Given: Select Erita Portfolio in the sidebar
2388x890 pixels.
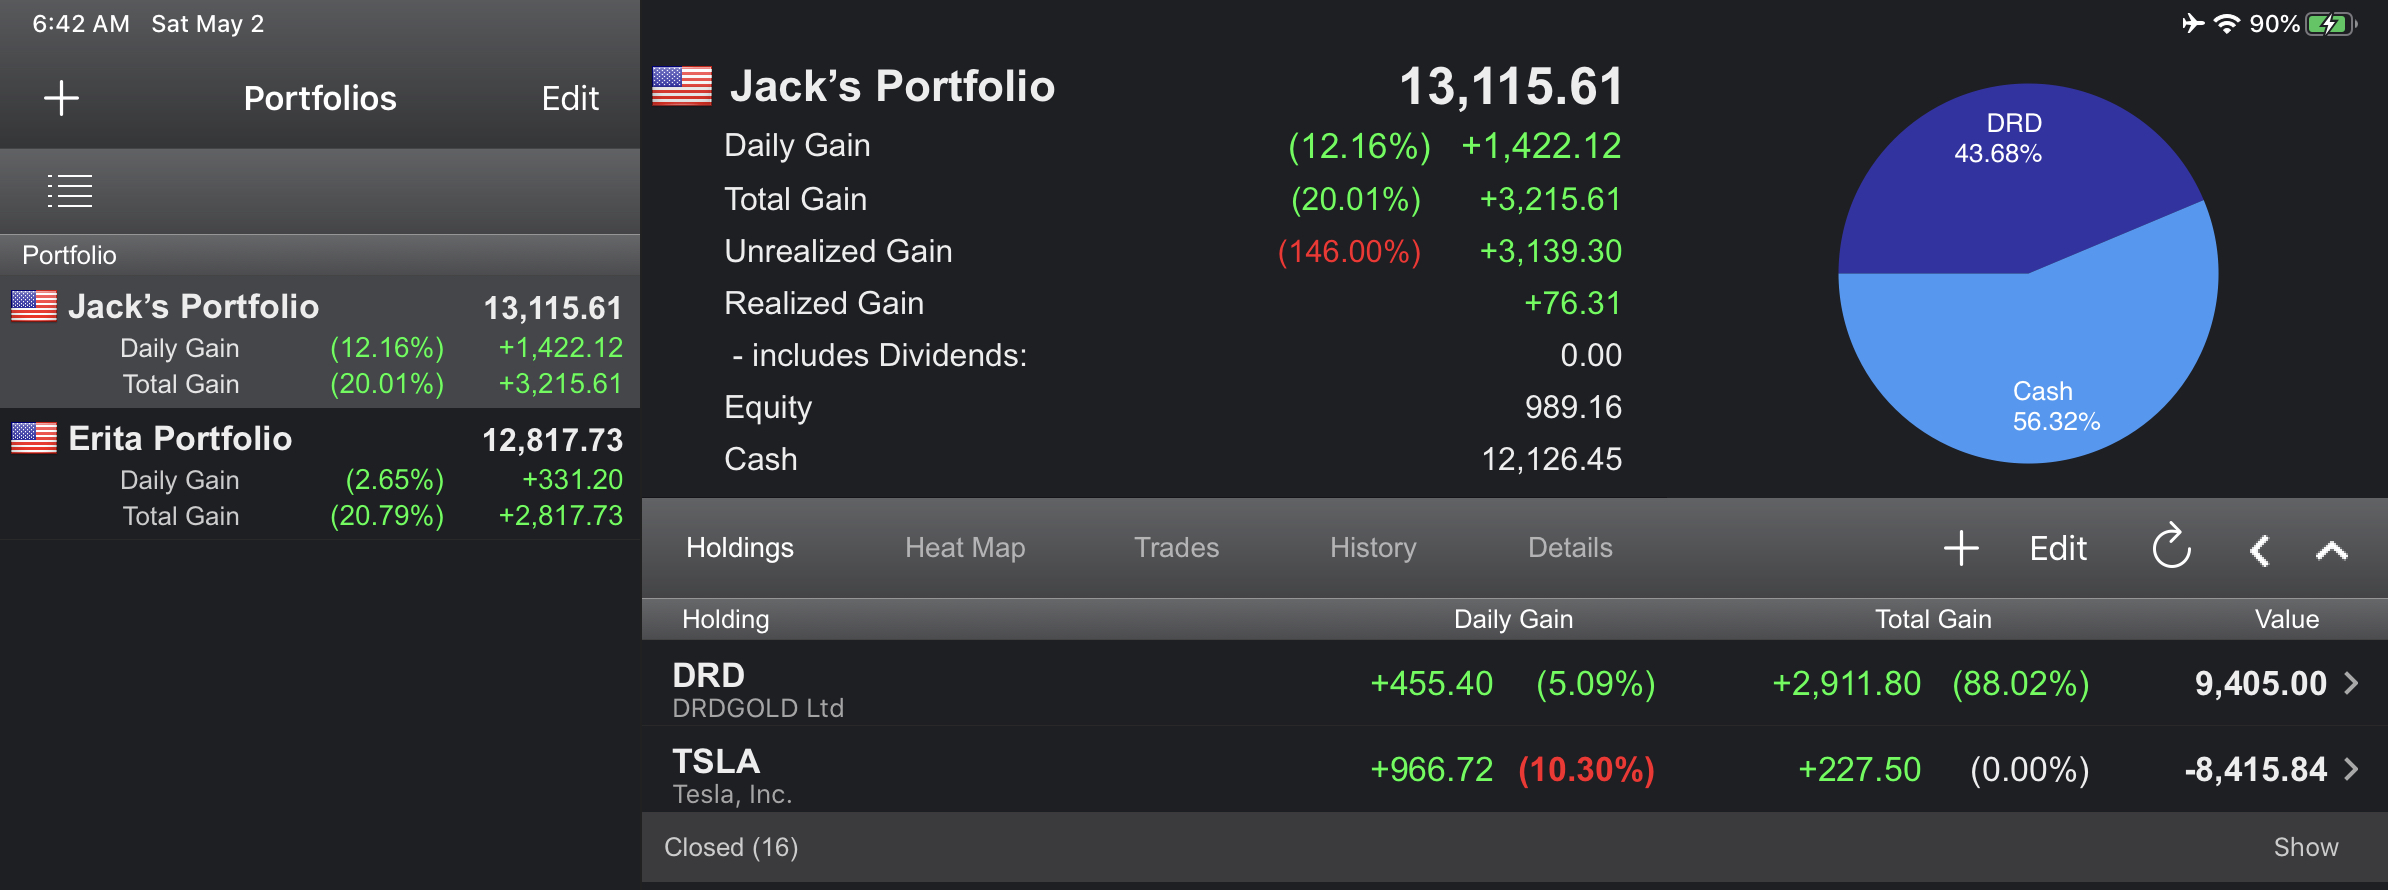Looking at the screenshot, I should pos(180,439).
